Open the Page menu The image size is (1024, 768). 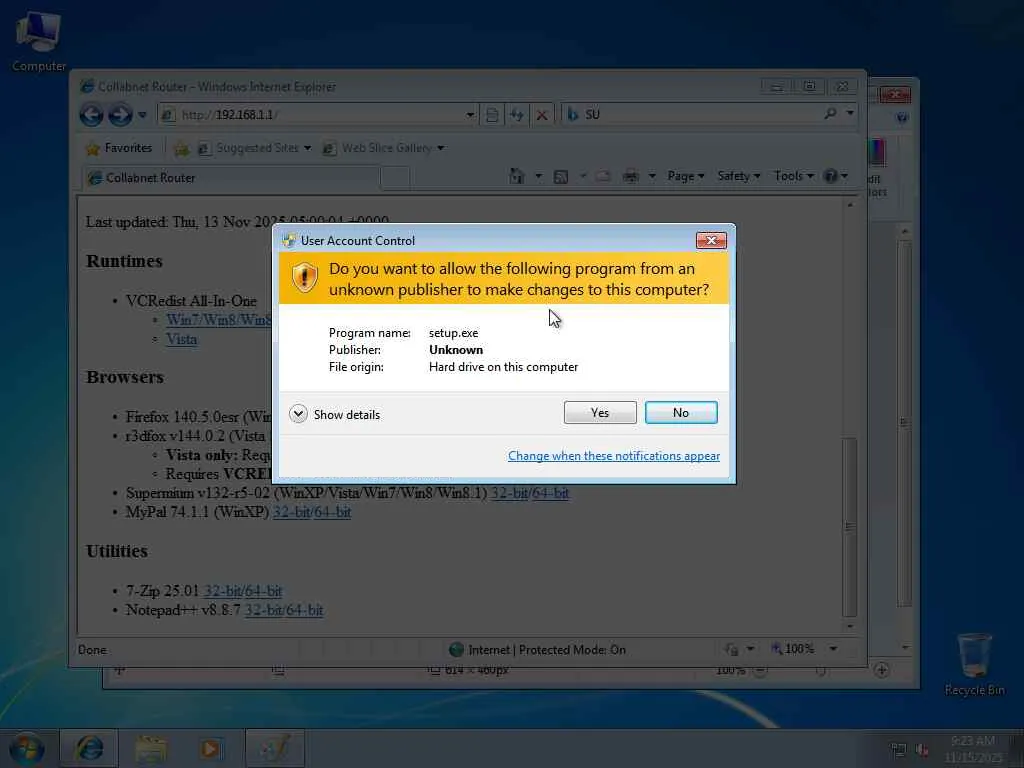[685, 176]
